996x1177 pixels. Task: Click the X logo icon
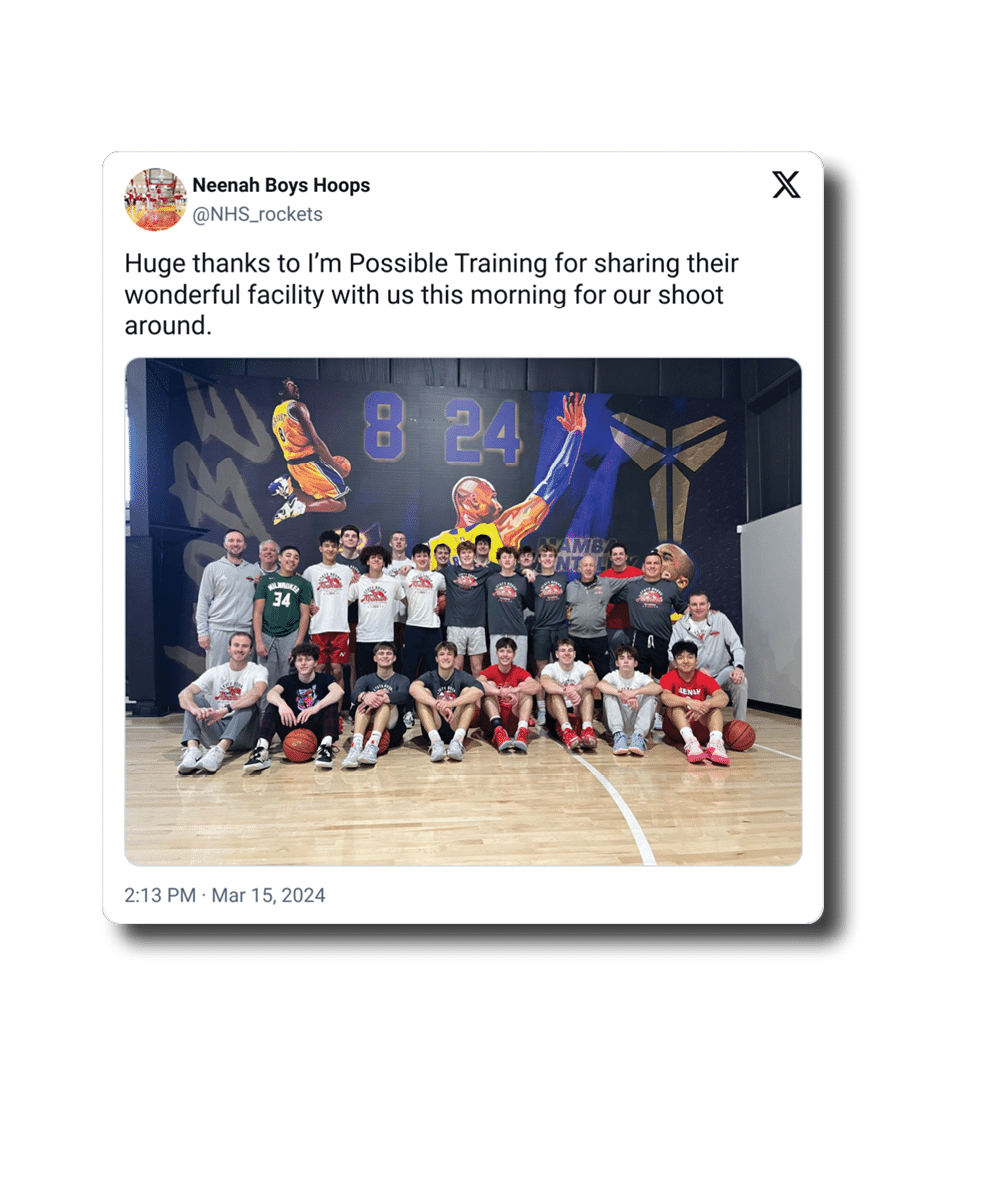coord(786,185)
